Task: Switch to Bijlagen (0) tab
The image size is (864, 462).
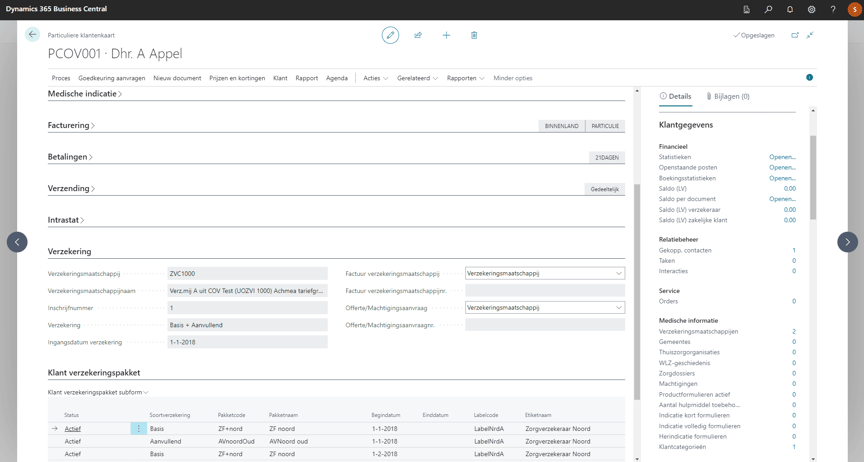Action: tap(728, 96)
